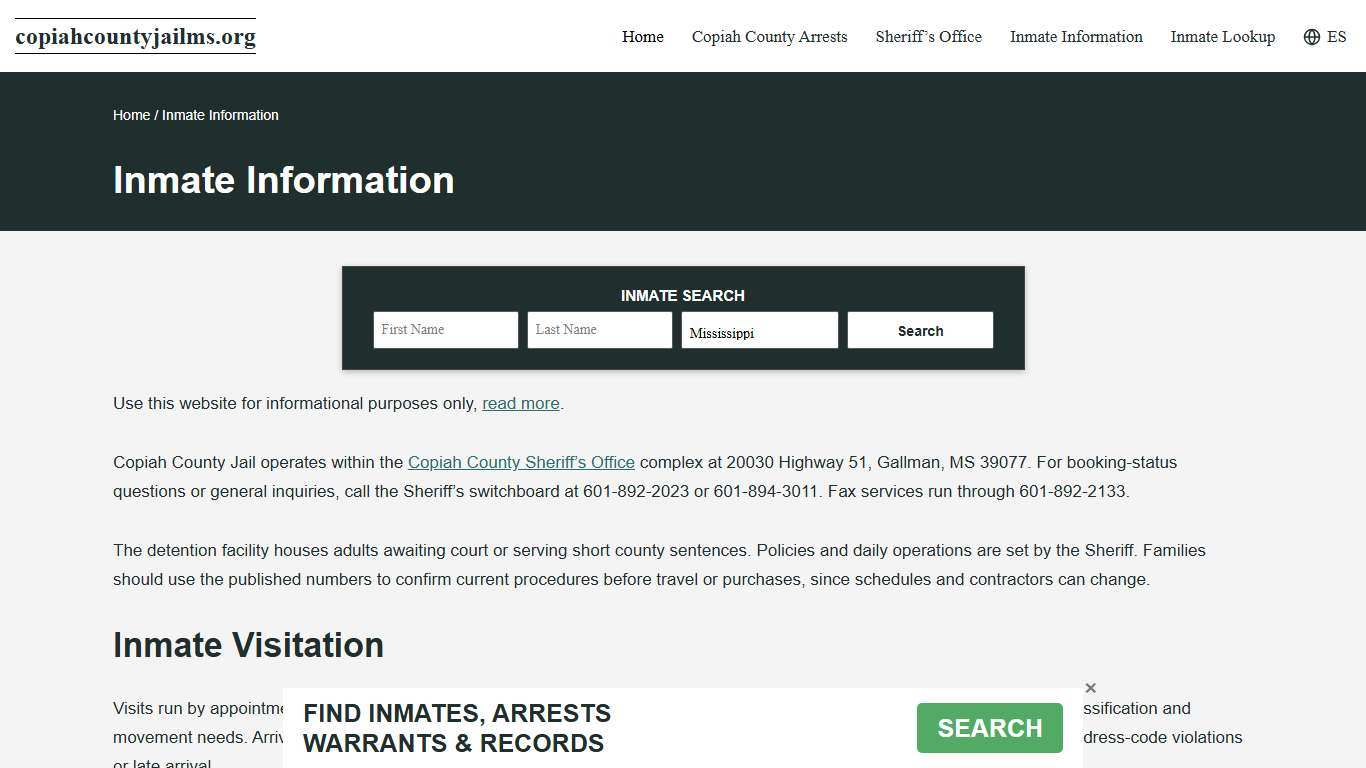Viewport: 1366px width, 768px height.
Task: Click Home in the breadcrumb trail
Action: coord(130,115)
